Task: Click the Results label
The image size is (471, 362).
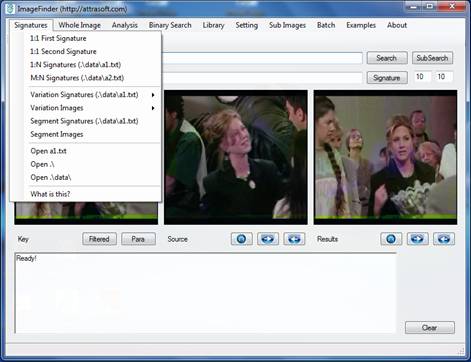Action: coord(327,239)
